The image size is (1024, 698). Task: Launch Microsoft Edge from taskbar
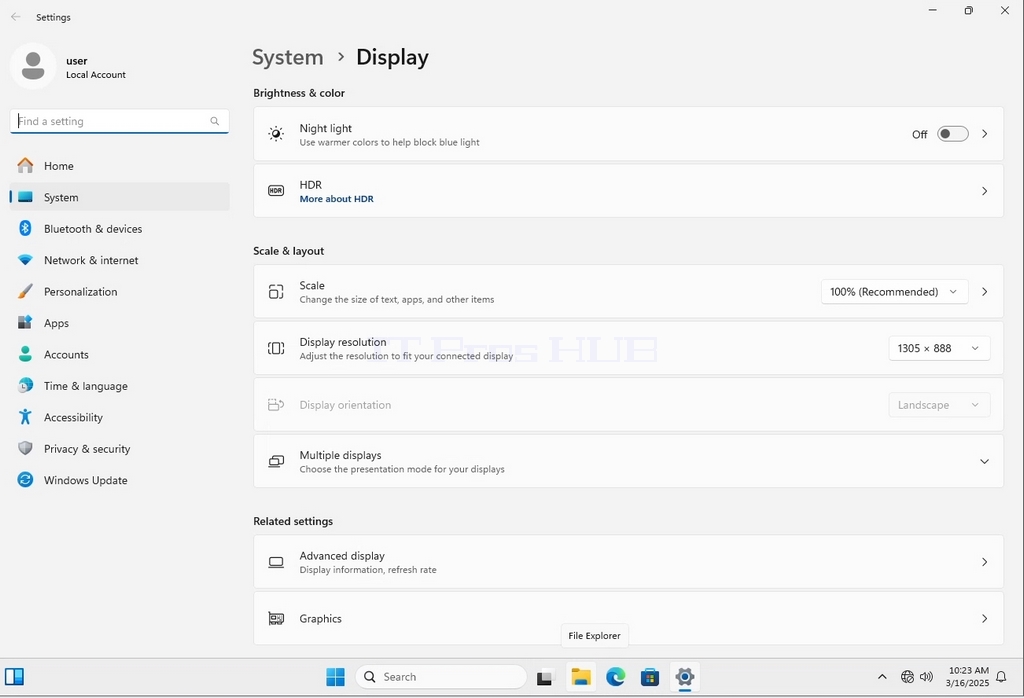[x=615, y=677]
